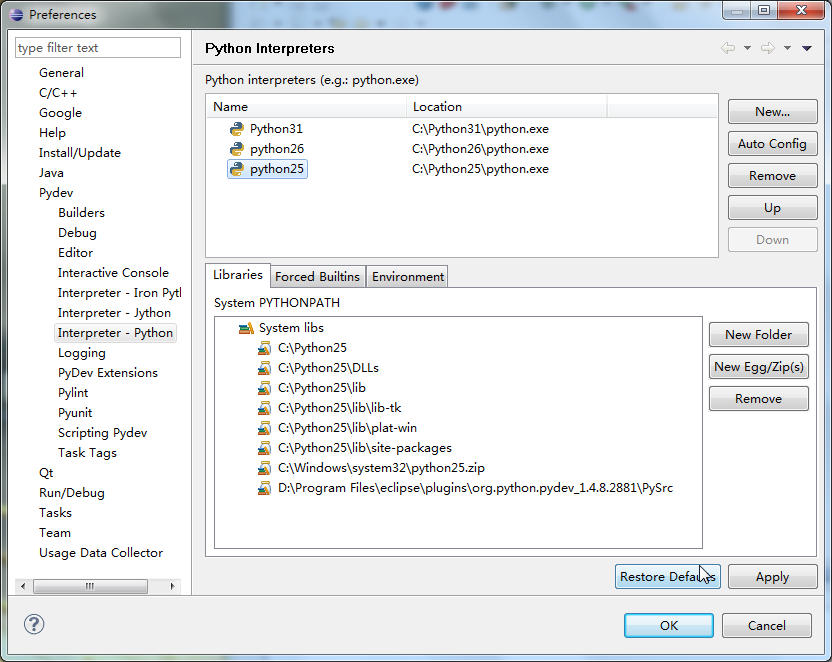
Task: Open the back history dropdown arrow
Action: pyautogui.click(x=746, y=48)
